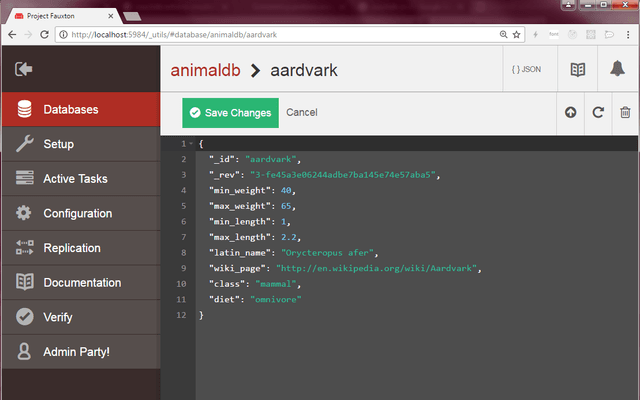640x400 pixels.
Task: Delete document with the trash icon
Action: click(625, 112)
